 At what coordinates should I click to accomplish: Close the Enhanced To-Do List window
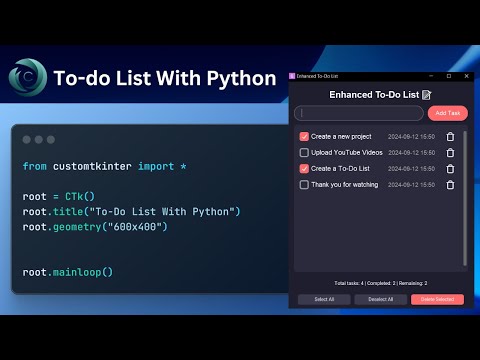467,76
